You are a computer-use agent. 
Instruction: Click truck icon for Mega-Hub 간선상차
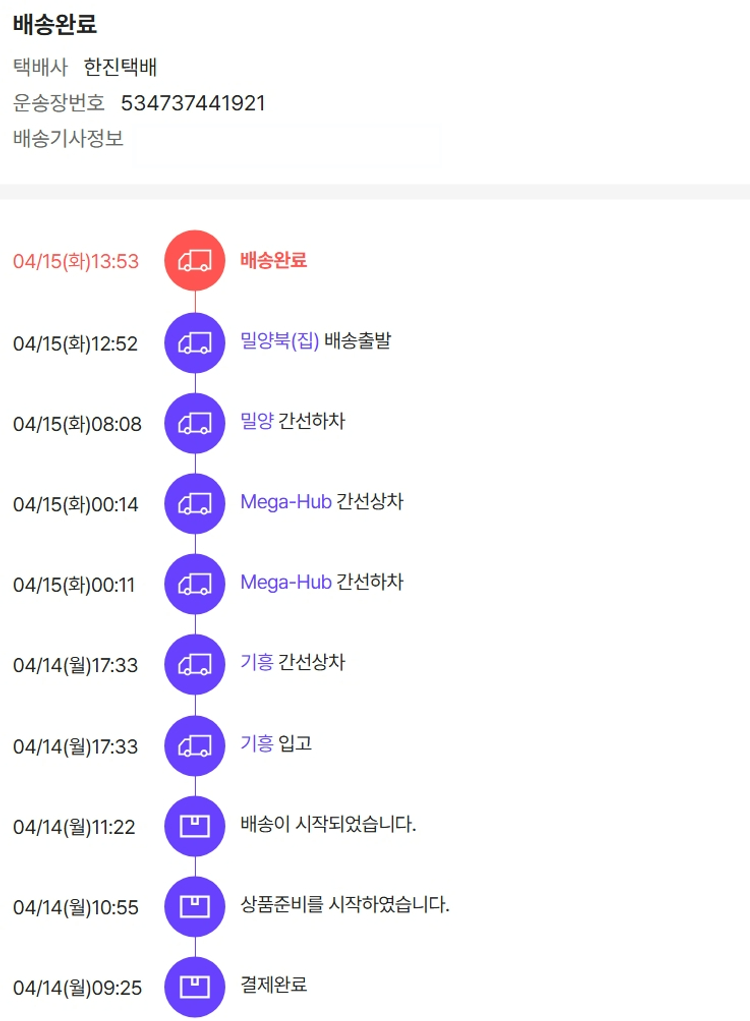coord(195,503)
